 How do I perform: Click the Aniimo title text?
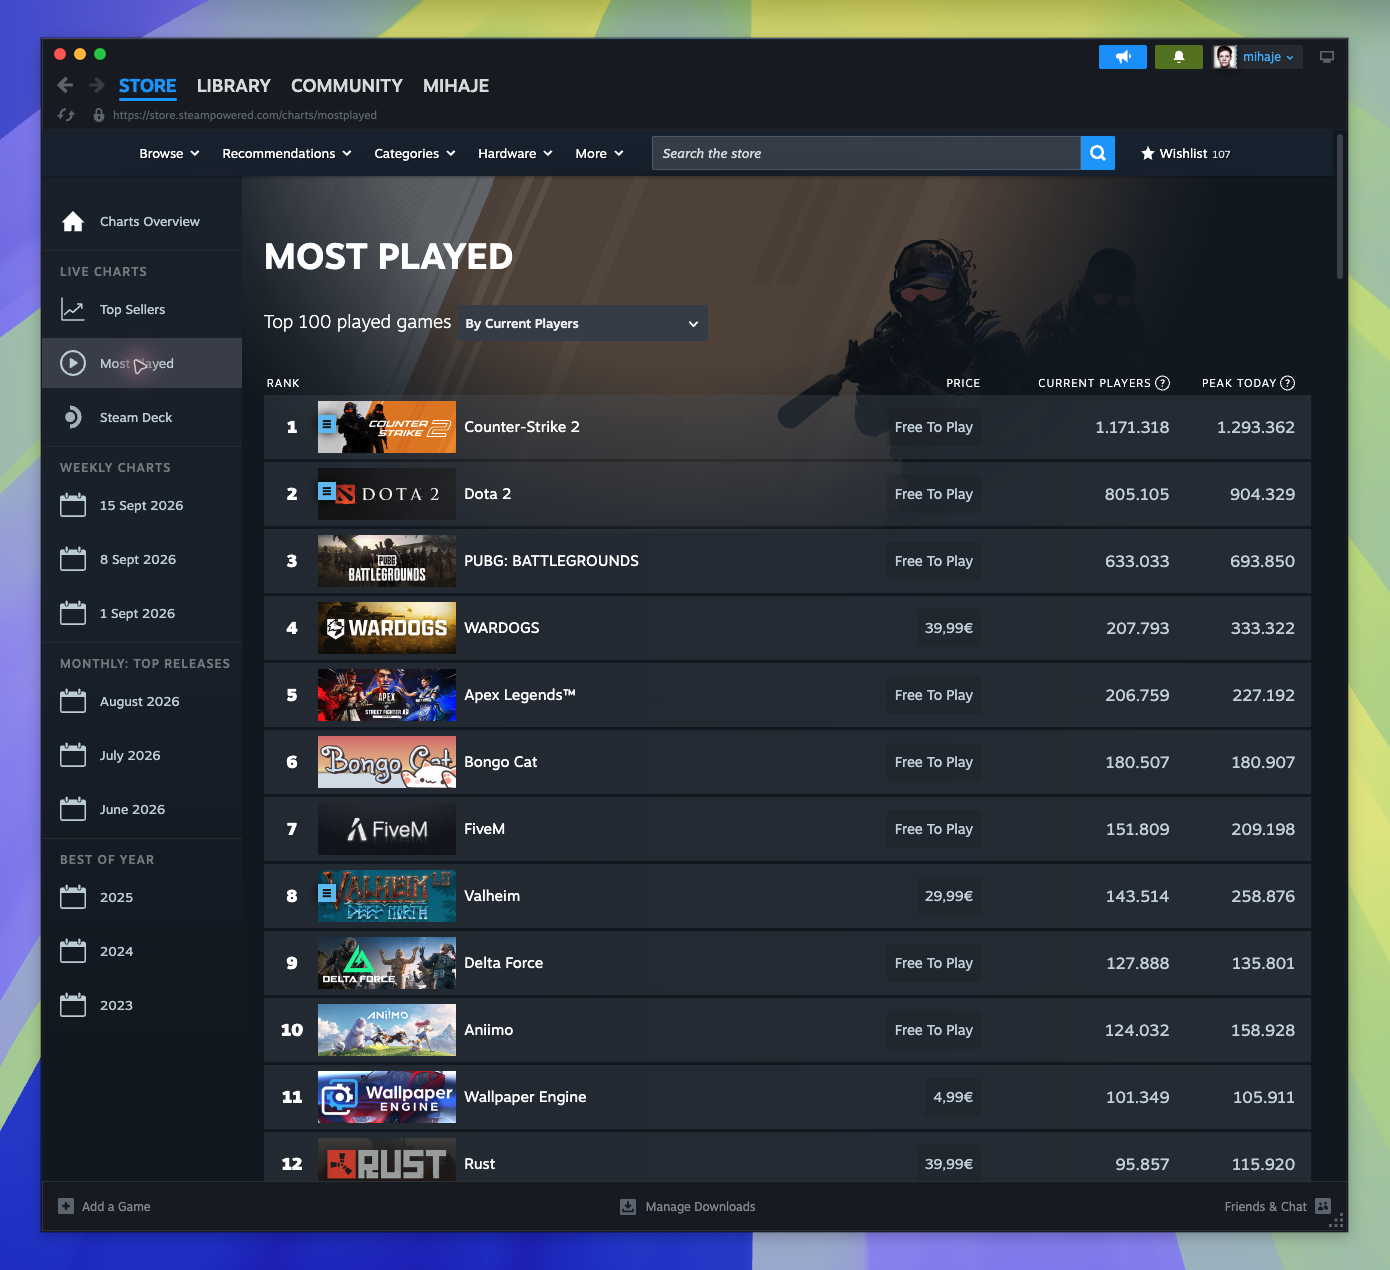[x=489, y=1030]
